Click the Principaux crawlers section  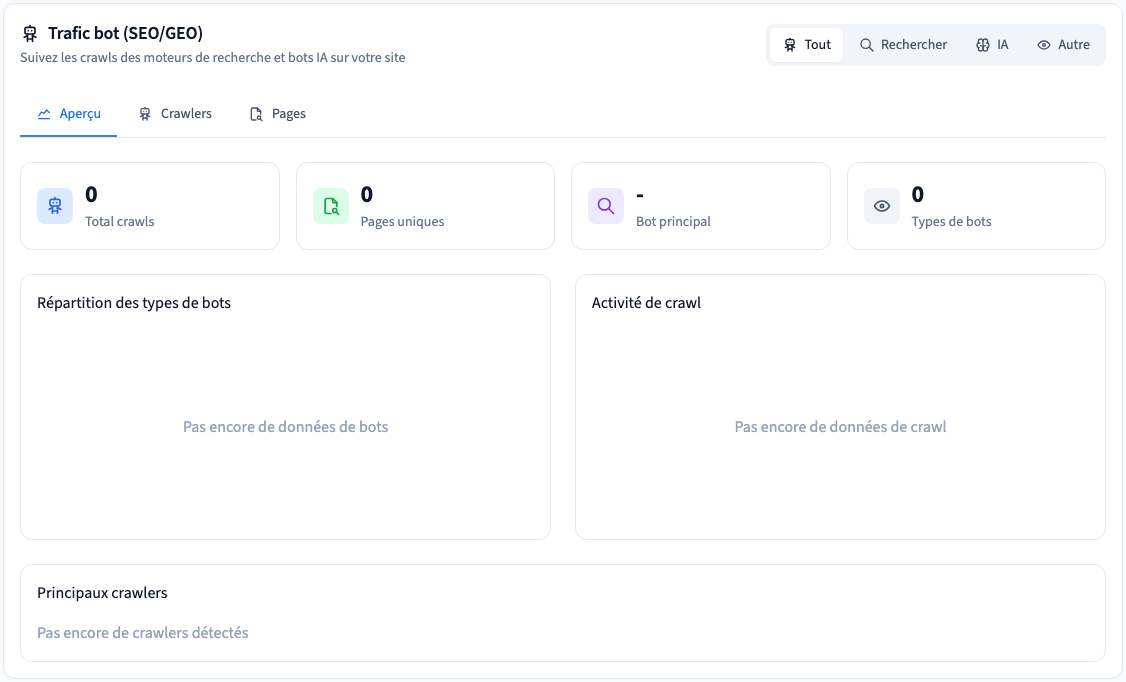click(563, 613)
